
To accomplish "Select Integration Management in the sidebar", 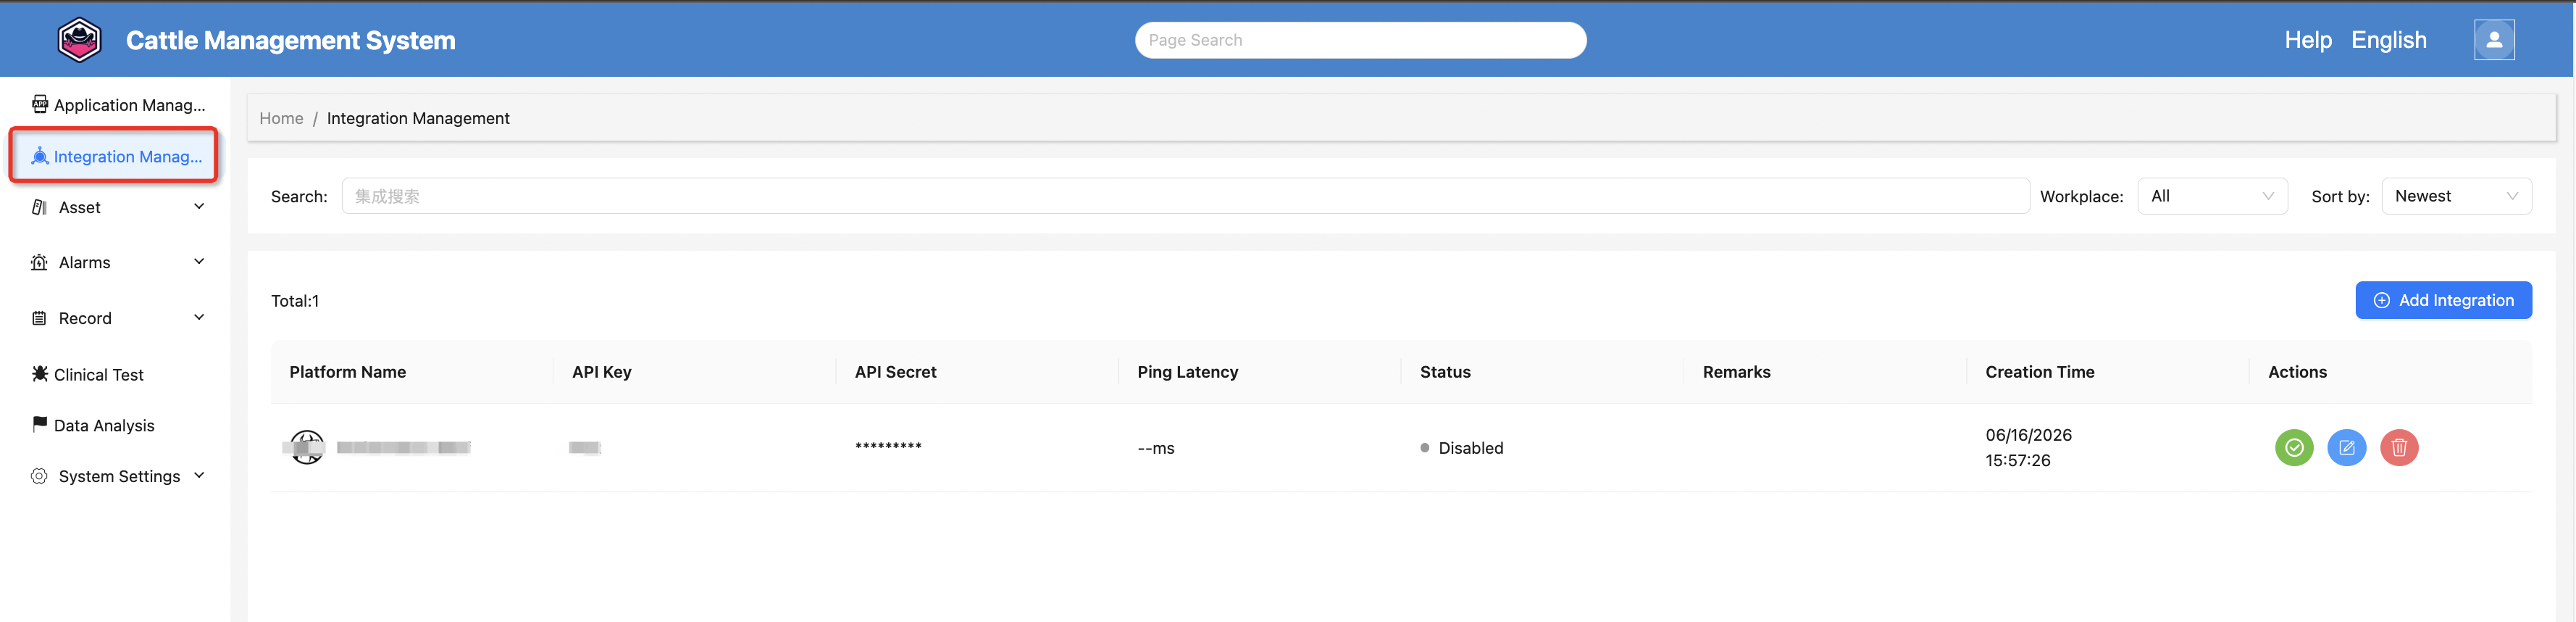I will (x=114, y=156).
